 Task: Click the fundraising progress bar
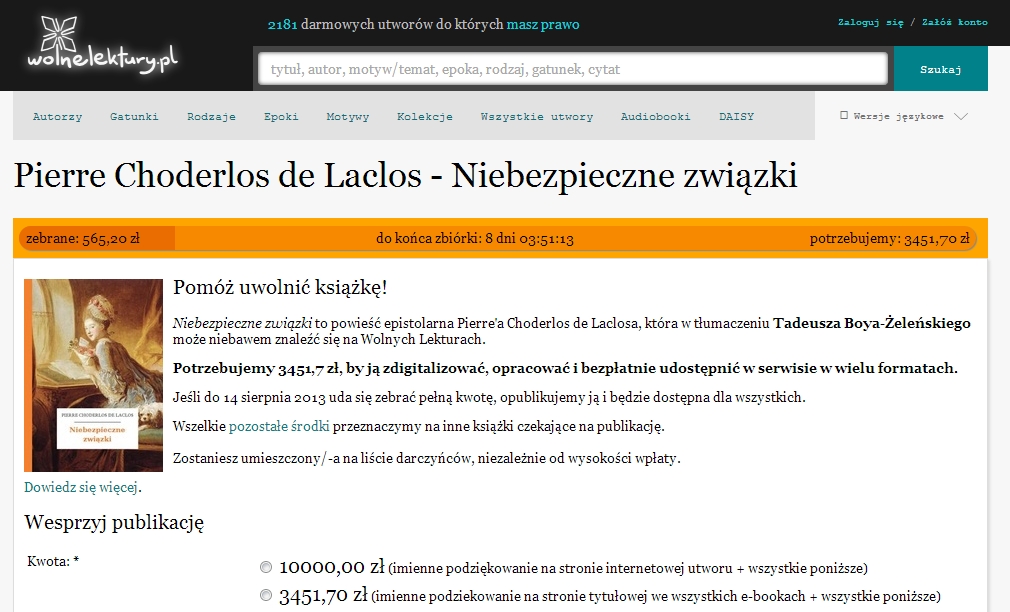499,238
